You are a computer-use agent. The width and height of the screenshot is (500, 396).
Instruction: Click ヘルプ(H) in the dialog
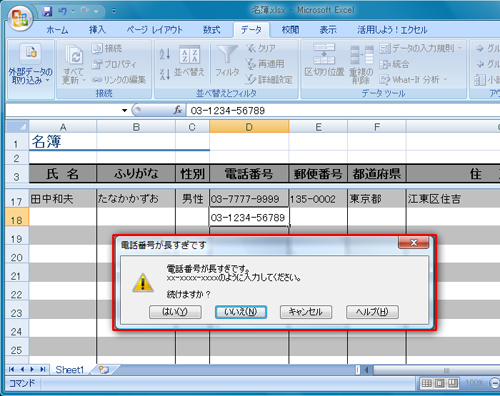[x=372, y=312]
